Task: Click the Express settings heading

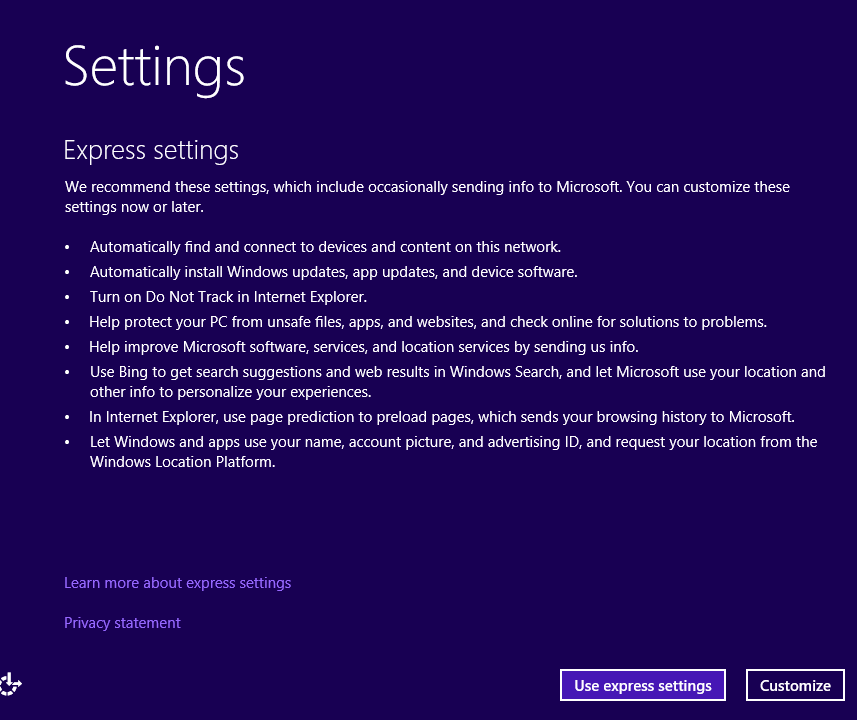Action: 151,150
